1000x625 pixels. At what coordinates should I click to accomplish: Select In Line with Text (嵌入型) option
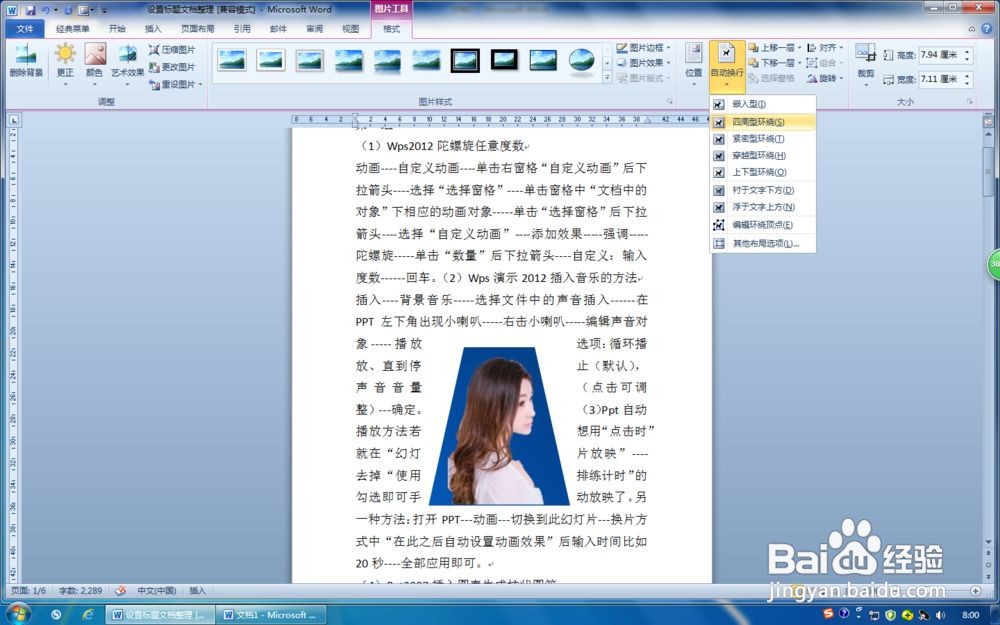tap(763, 104)
